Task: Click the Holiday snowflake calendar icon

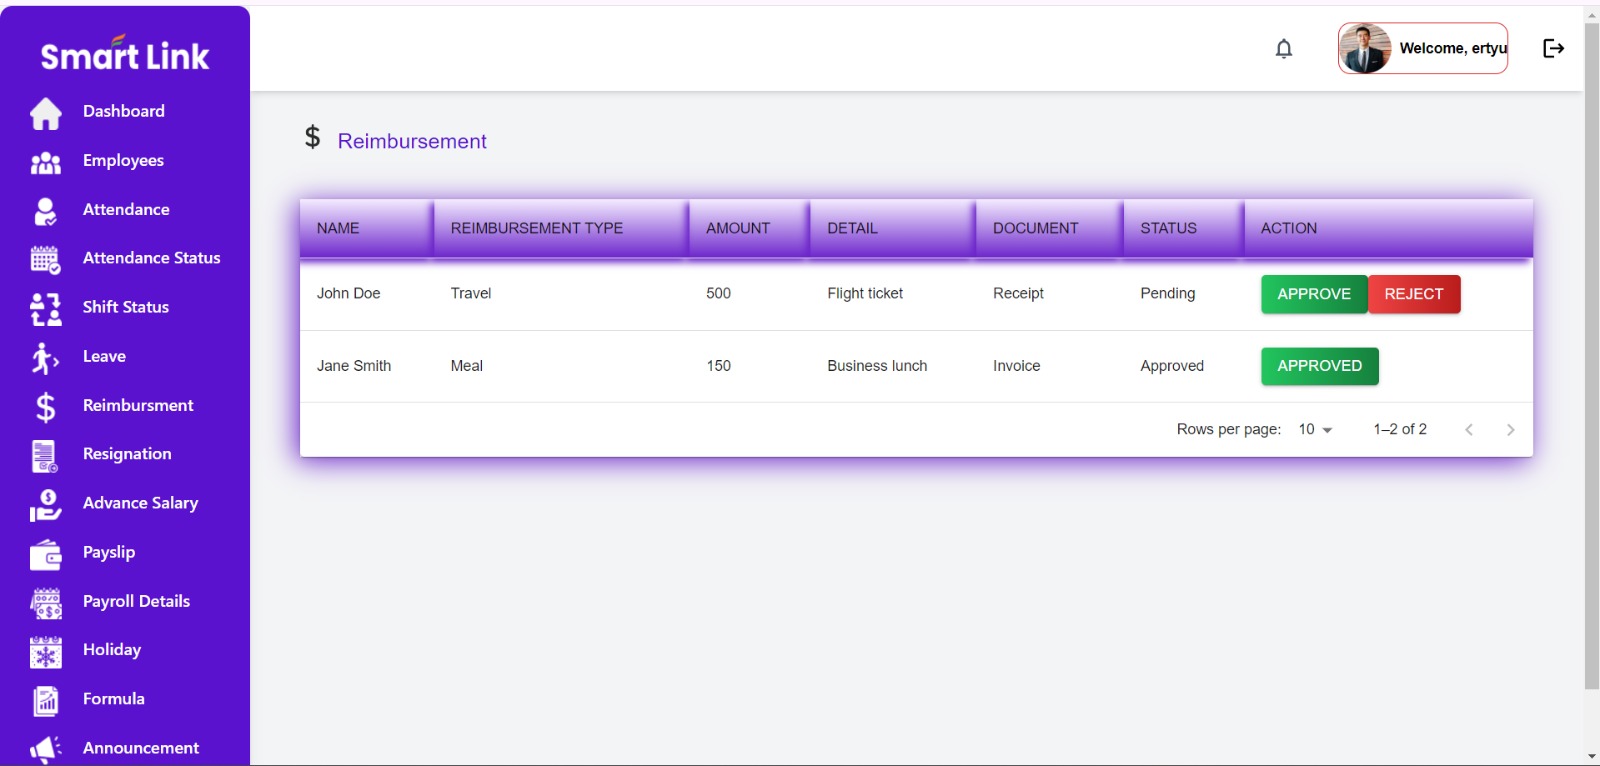Action: (x=45, y=652)
